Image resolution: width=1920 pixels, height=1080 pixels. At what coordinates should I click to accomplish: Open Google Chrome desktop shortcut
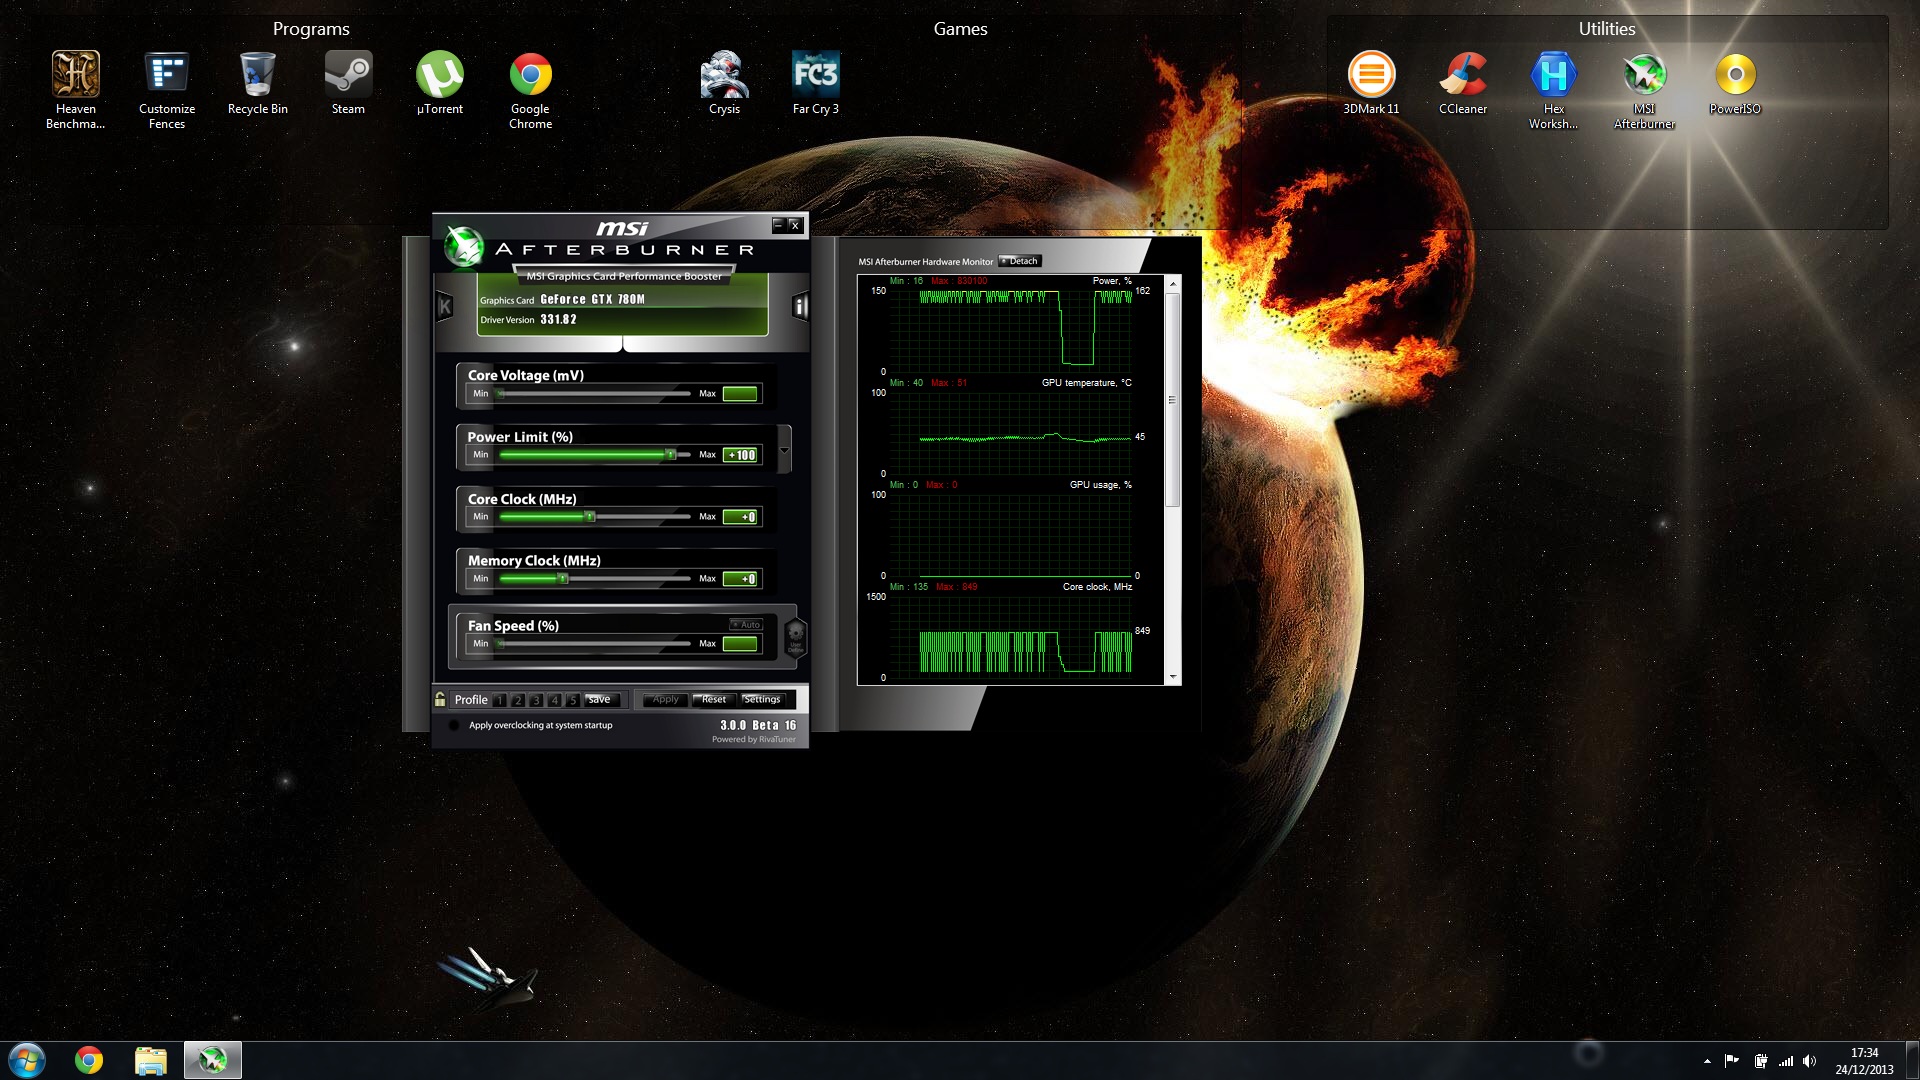[530, 90]
